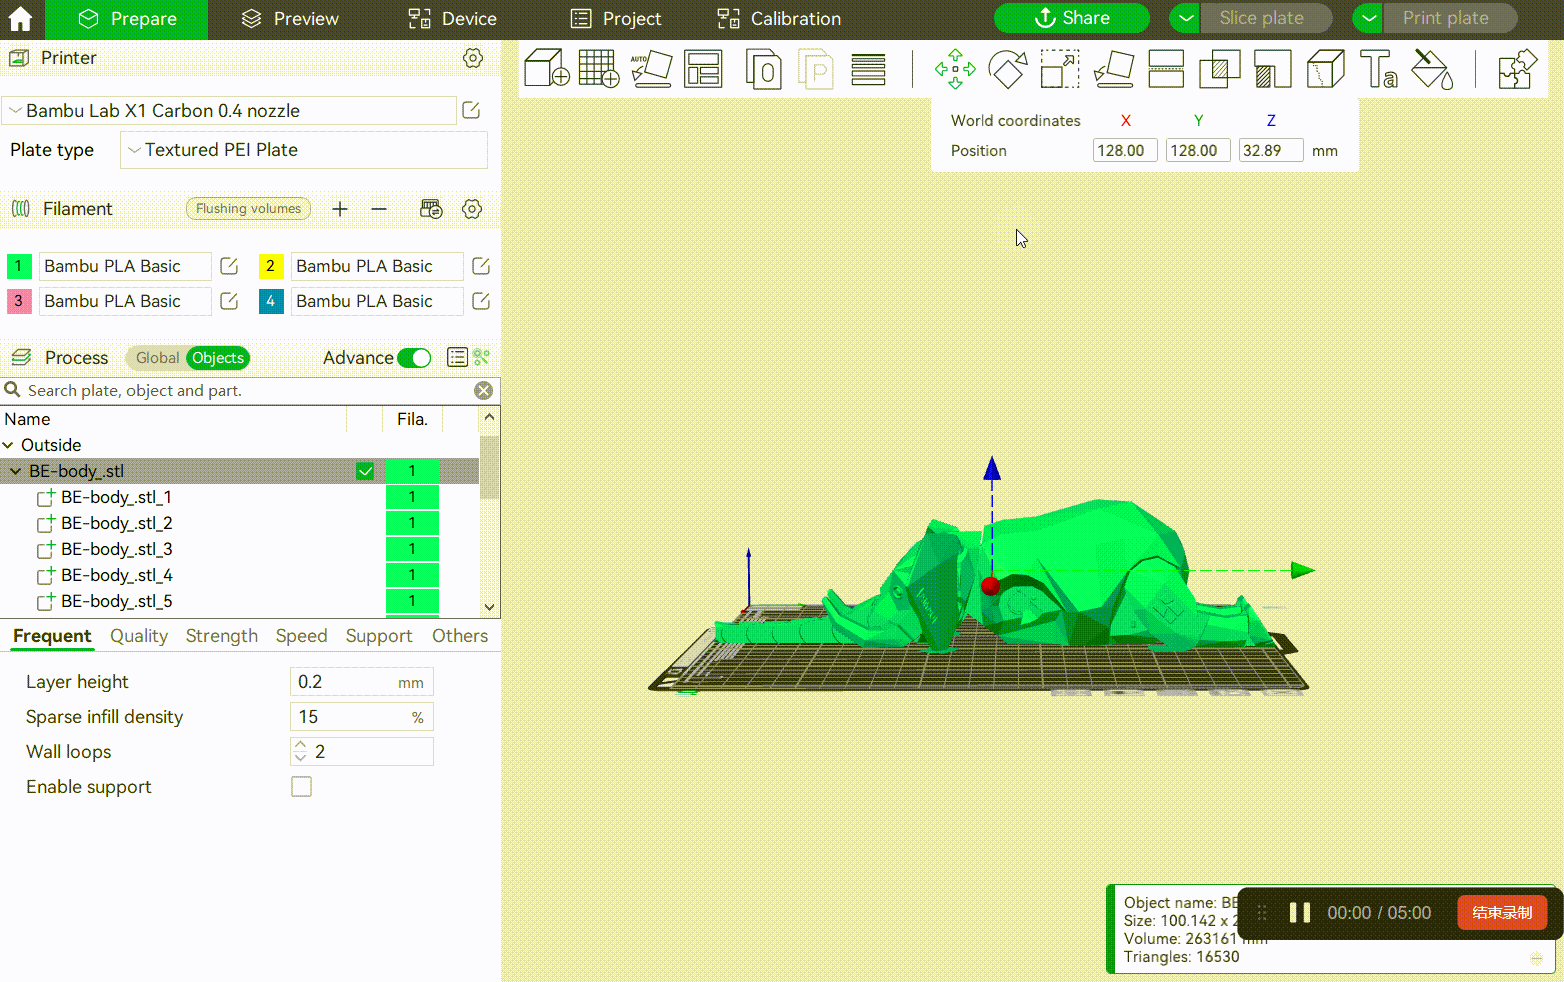Select the Lay on face tool
The width and height of the screenshot is (1564, 982).
[1113, 69]
